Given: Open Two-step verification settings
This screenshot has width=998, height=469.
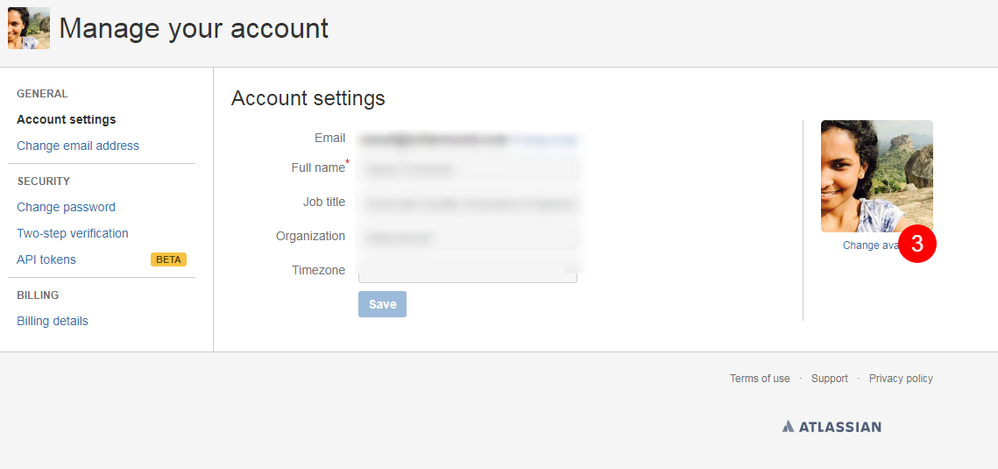Looking at the screenshot, I should pyautogui.click(x=73, y=234).
